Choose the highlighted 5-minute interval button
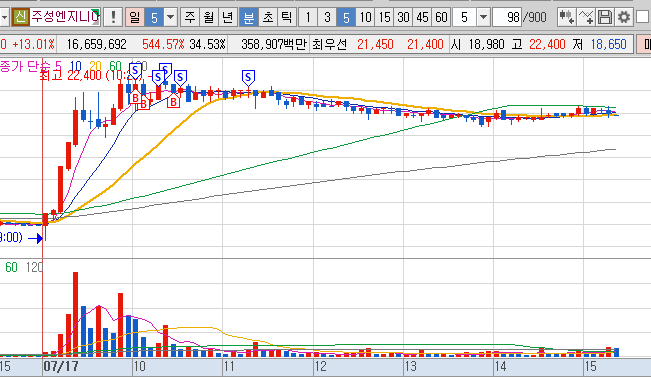This screenshot has width=651, height=377. tap(346, 17)
